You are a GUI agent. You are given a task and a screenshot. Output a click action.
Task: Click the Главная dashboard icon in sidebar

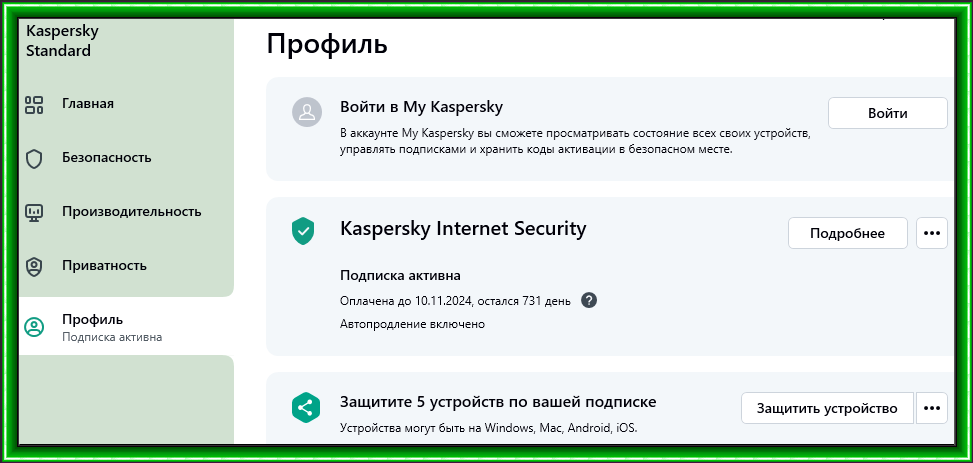tap(34, 104)
